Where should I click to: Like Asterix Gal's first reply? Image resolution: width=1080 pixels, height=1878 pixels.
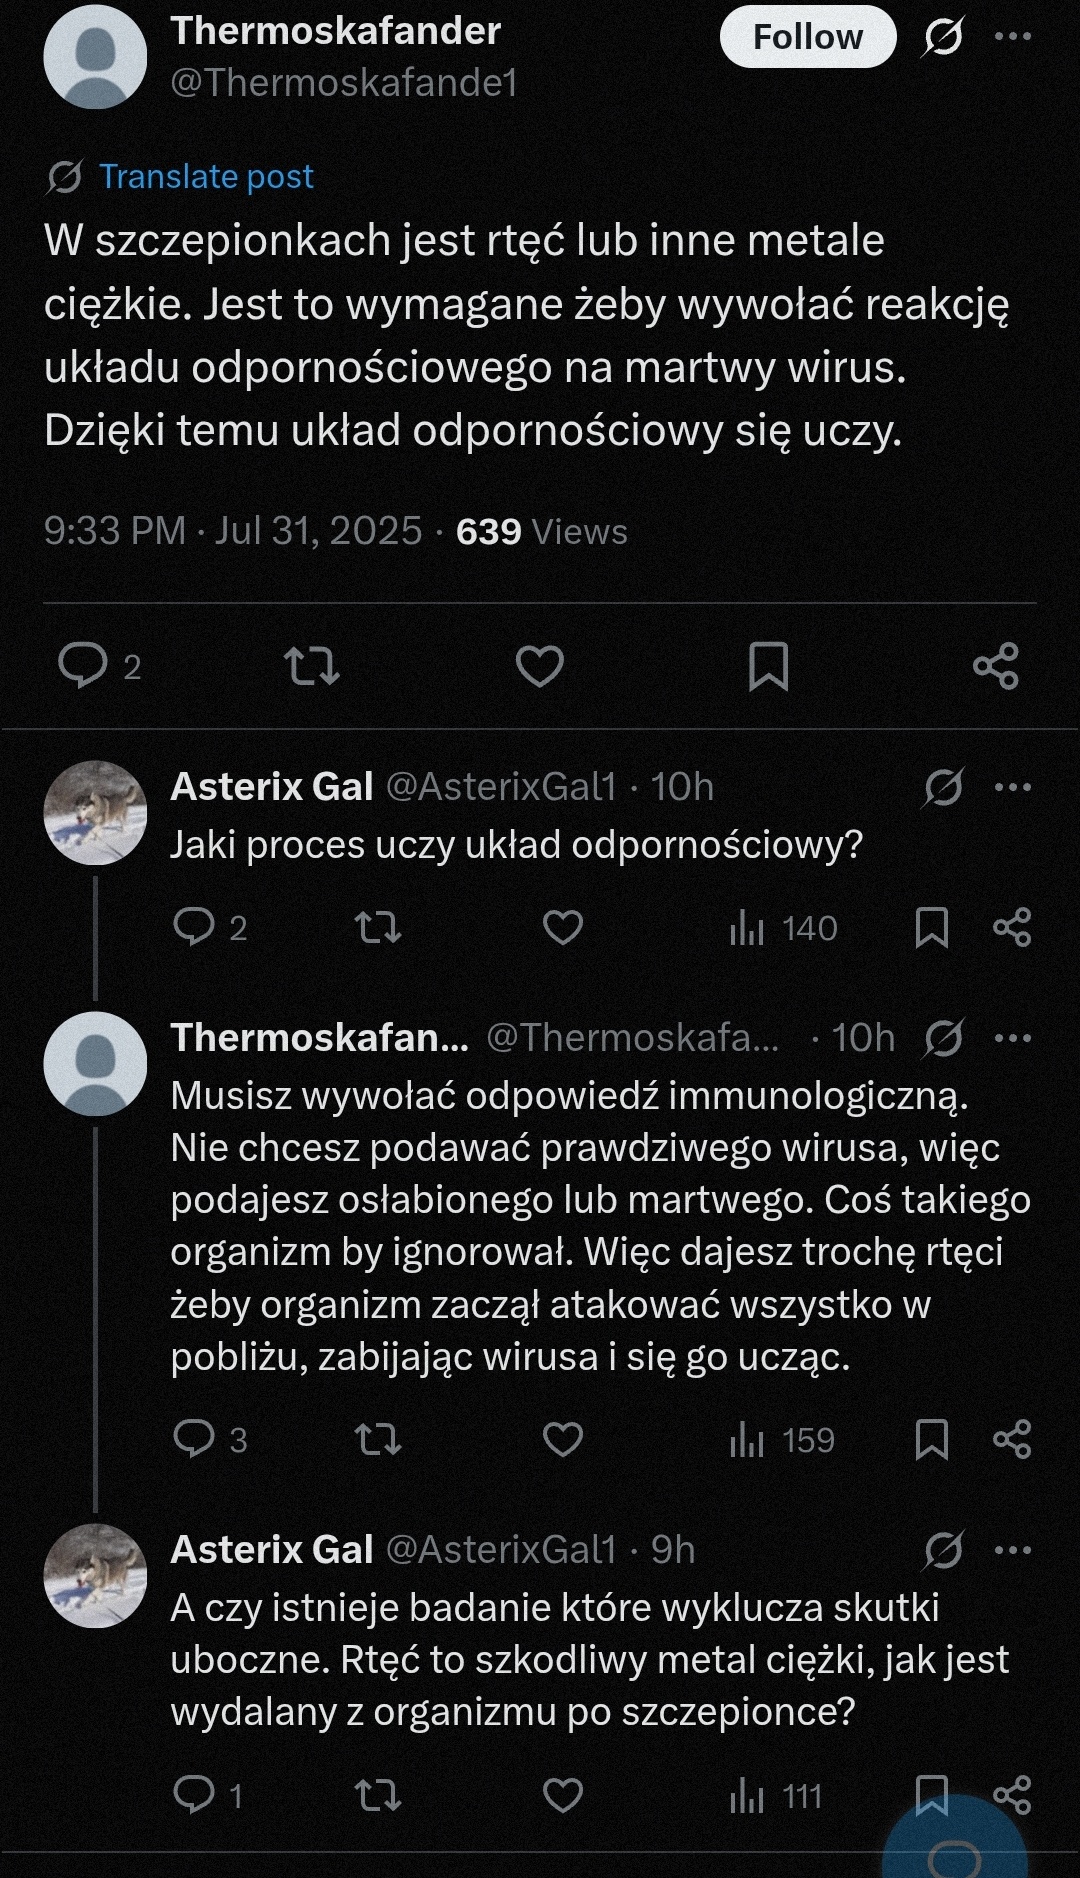coord(562,928)
